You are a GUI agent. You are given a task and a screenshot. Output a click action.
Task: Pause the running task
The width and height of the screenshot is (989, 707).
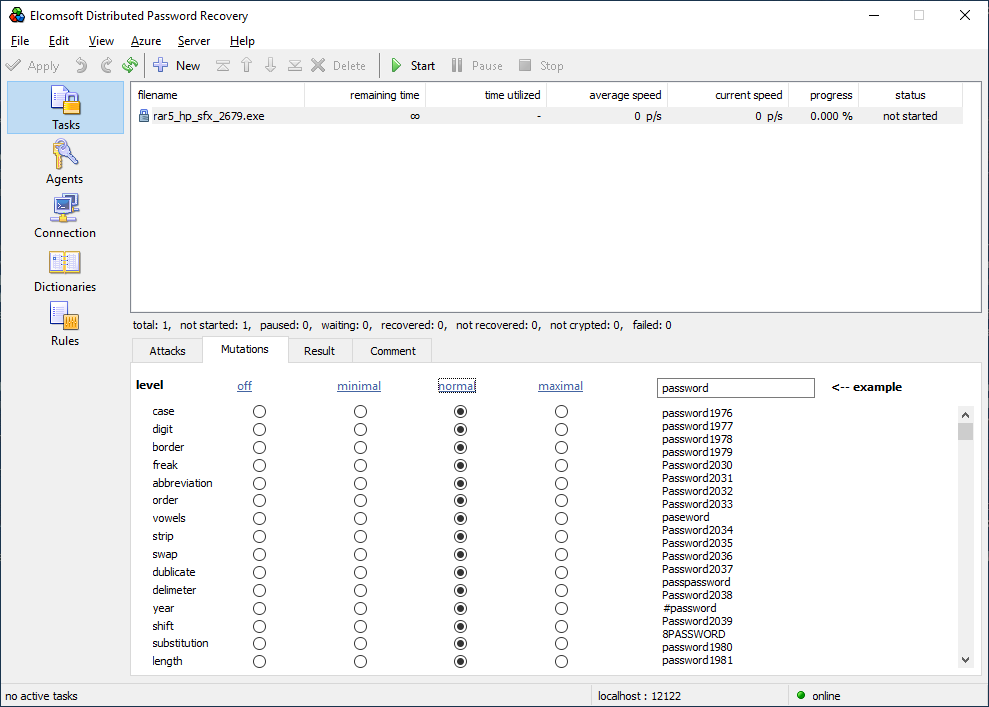click(477, 66)
